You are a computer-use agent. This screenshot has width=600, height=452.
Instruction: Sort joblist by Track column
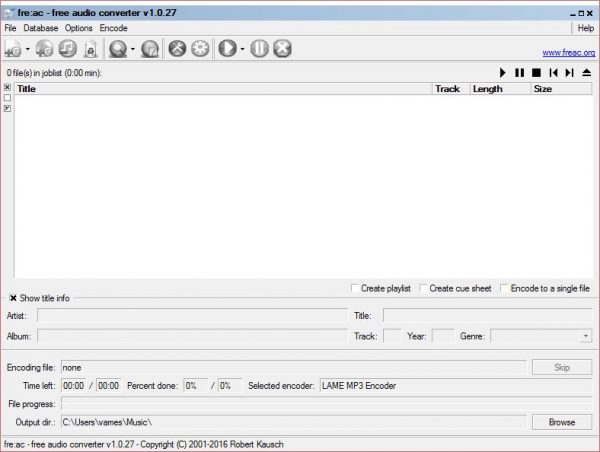tap(451, 89)
